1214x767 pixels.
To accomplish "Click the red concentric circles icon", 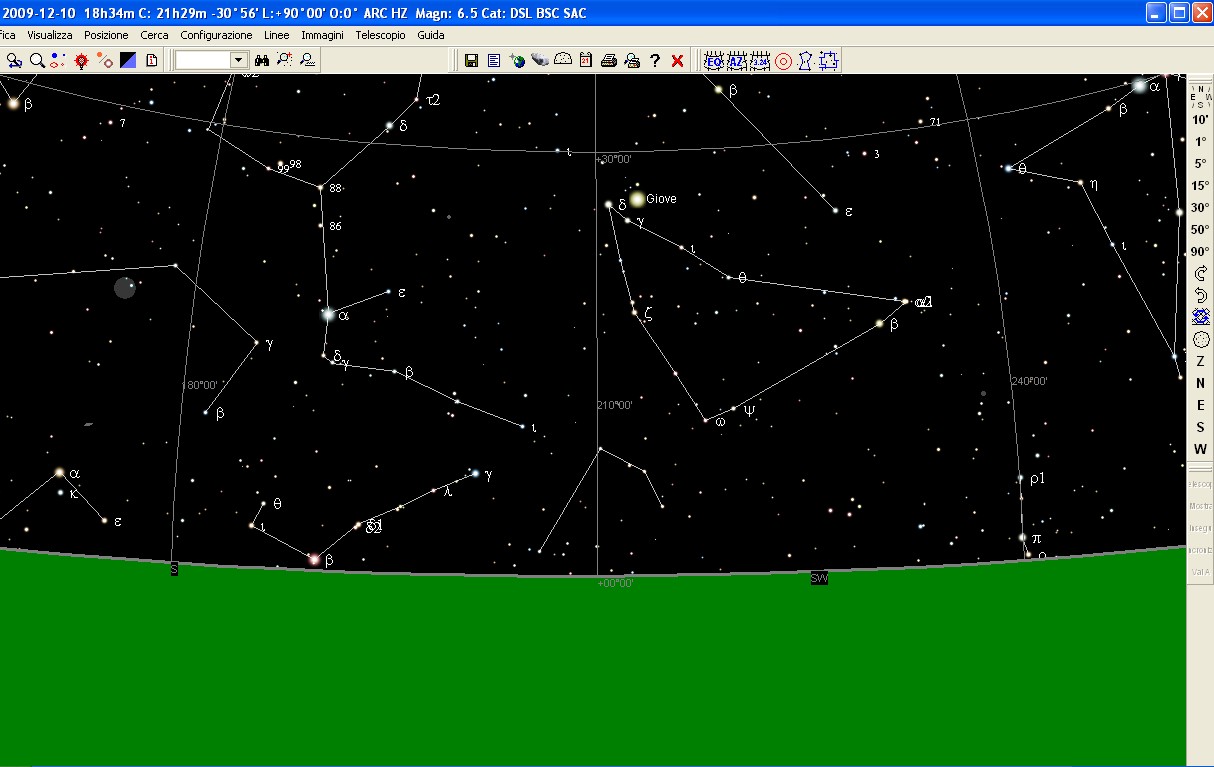I will 783,61.
